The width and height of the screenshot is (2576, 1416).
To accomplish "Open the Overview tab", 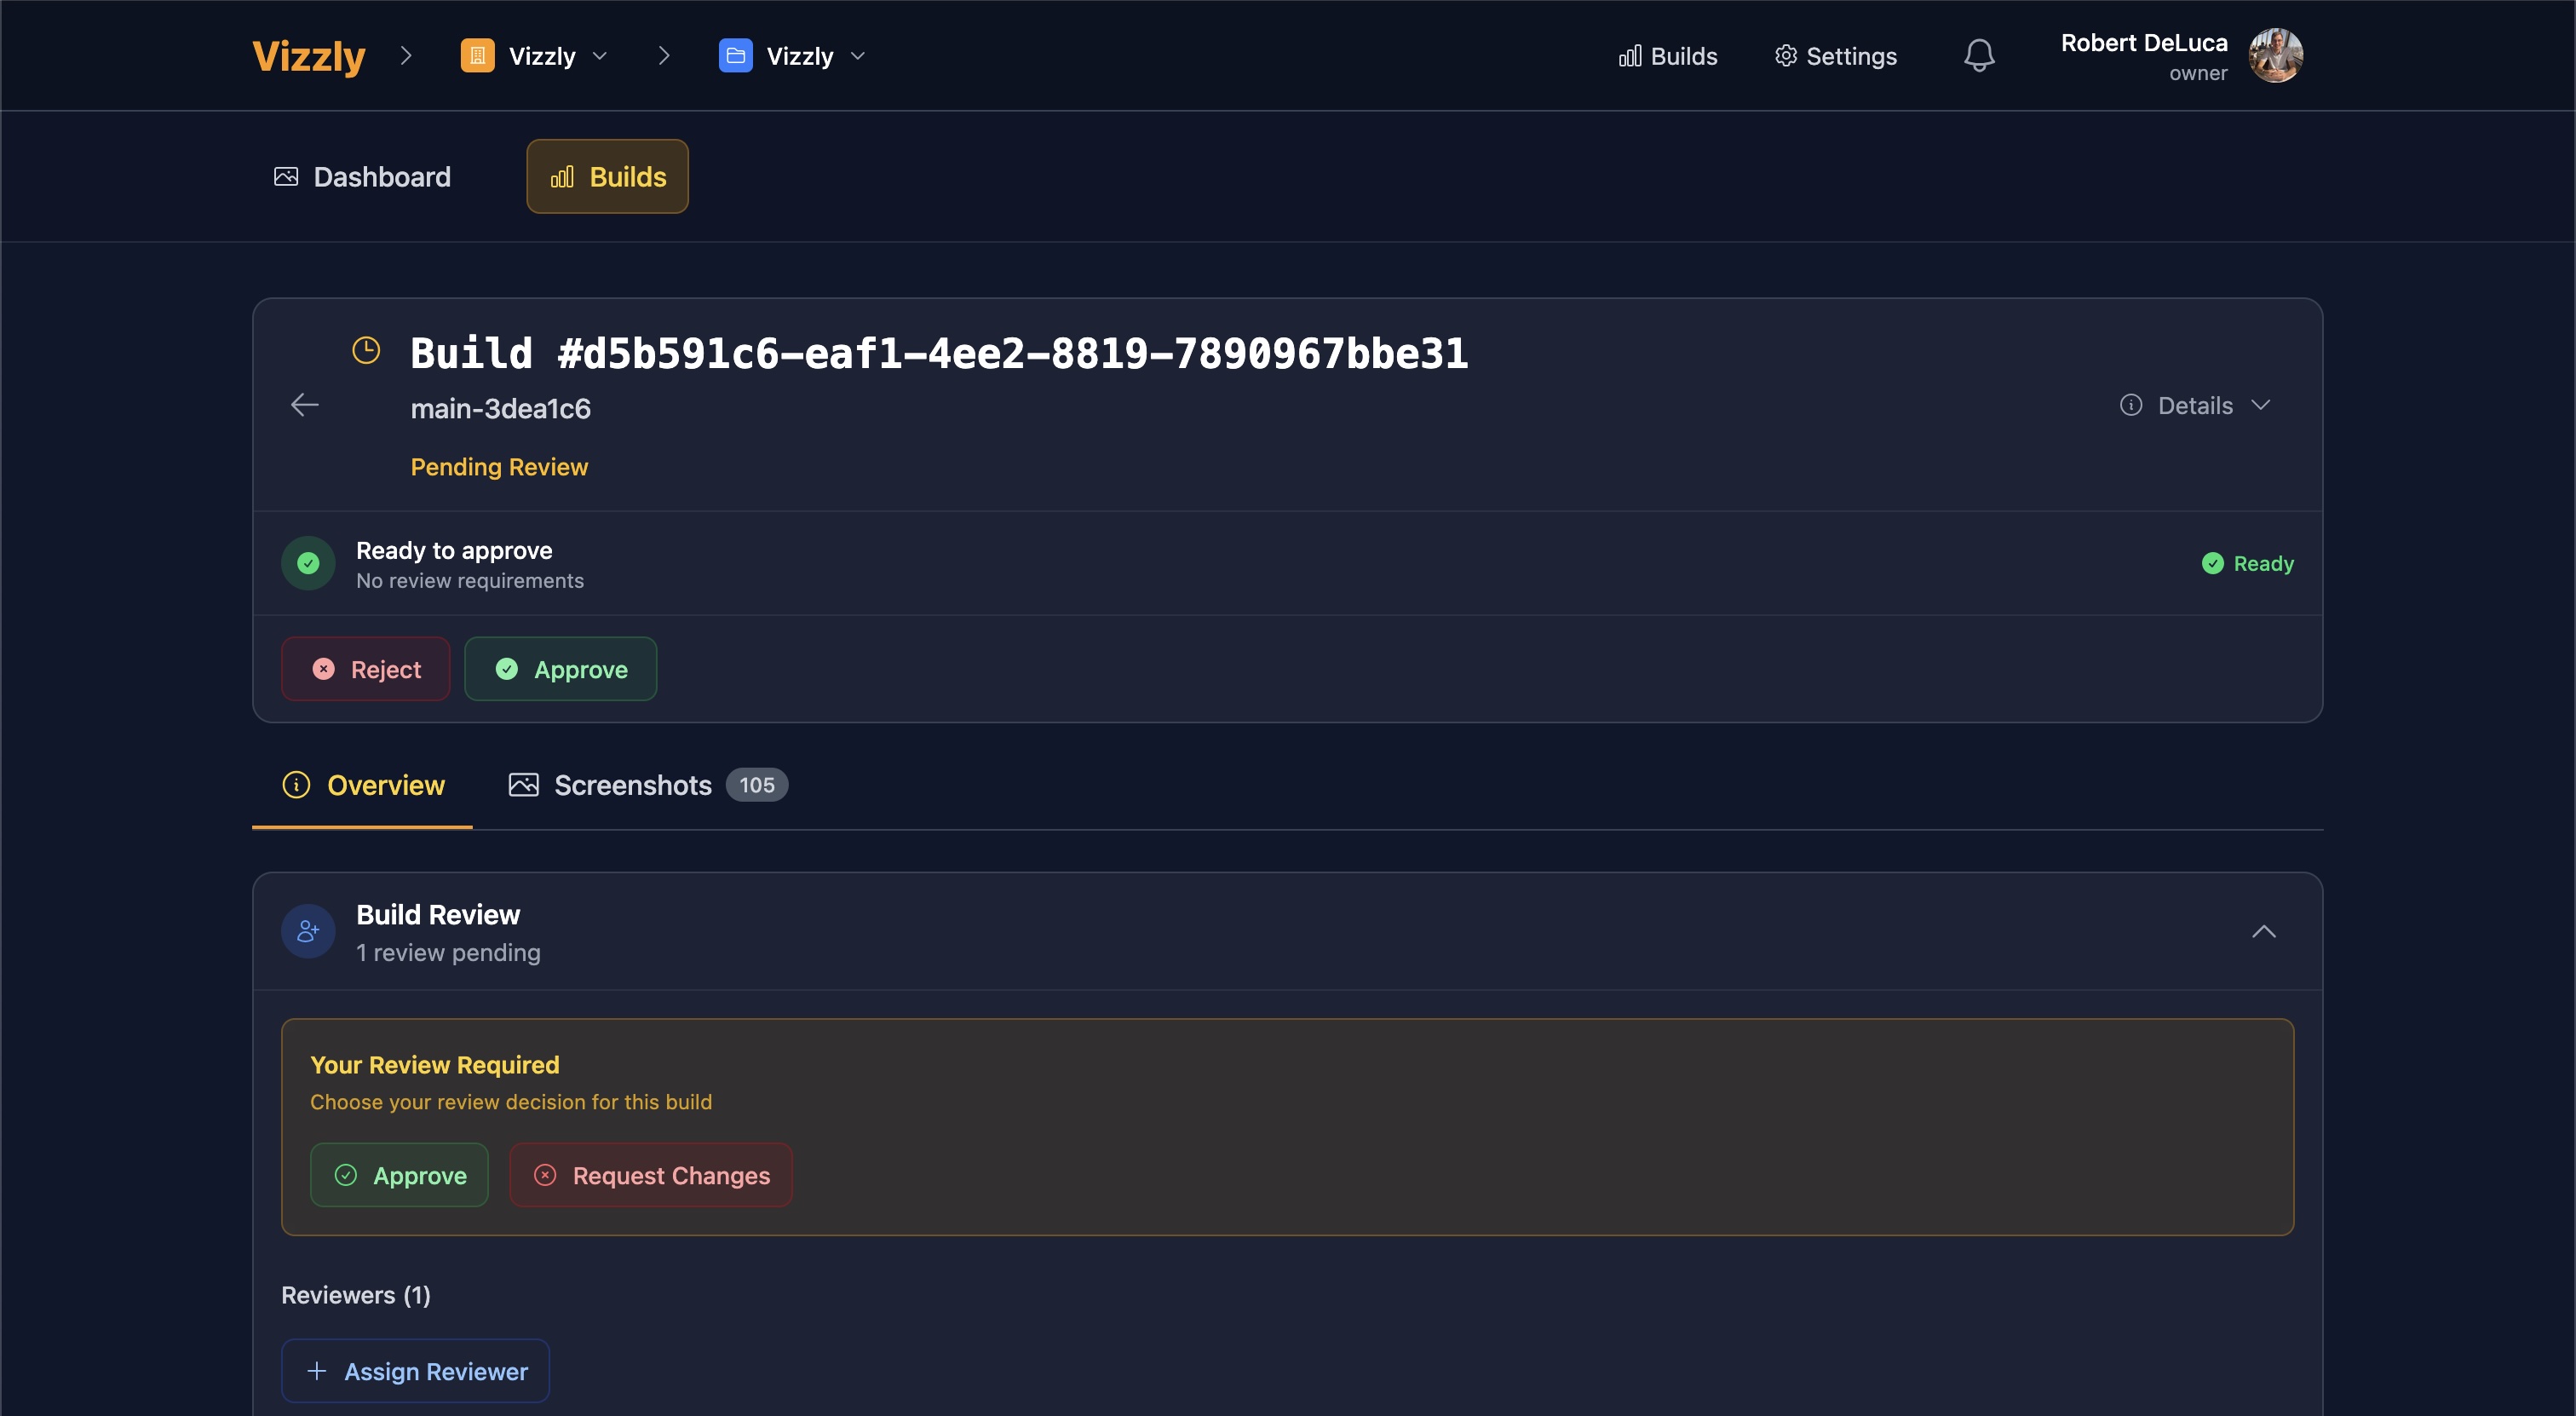I will (362, 785).
